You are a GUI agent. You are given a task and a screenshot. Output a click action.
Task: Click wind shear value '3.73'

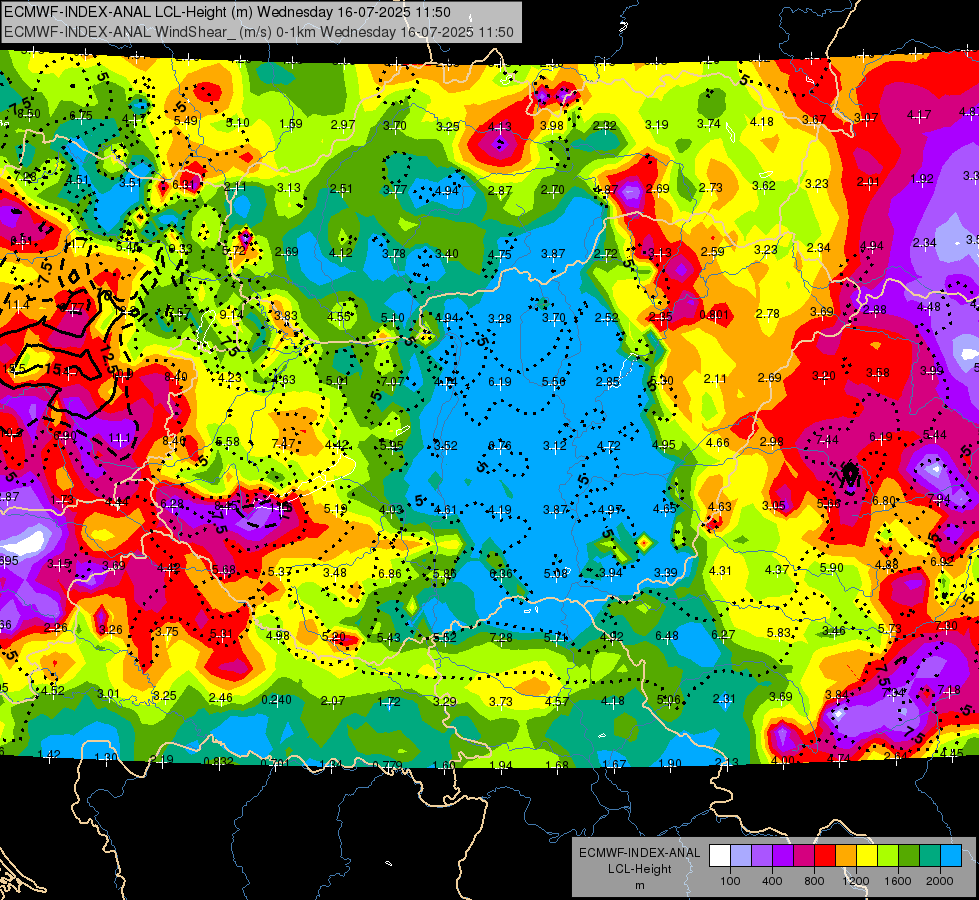pyautogui.click(x=501, y=702)
